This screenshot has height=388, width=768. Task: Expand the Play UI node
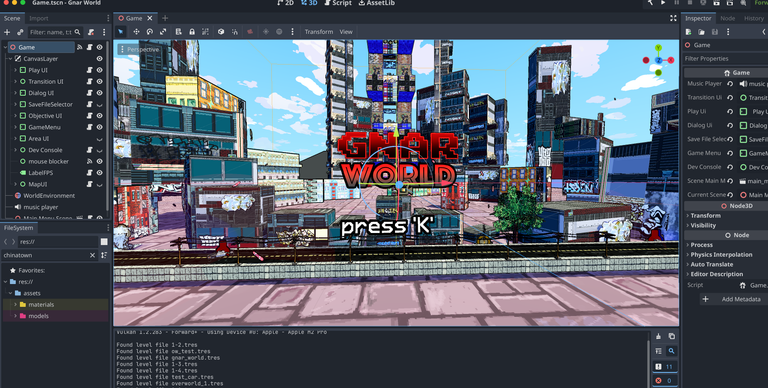click(15, 70)
